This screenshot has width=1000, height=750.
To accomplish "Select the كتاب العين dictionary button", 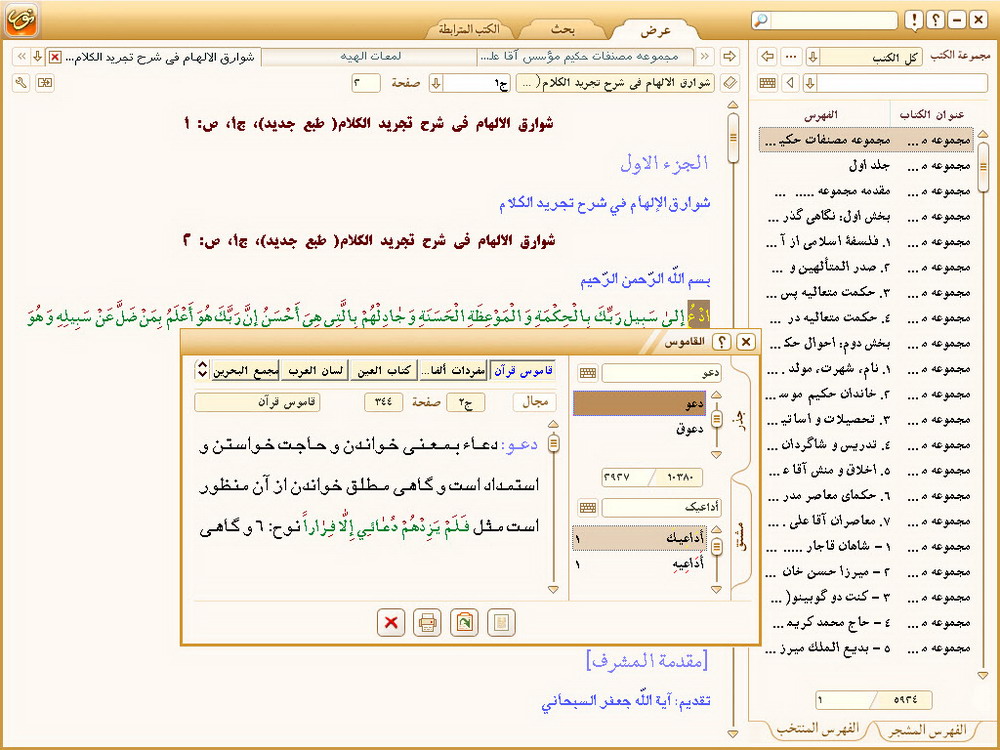I will click(x=384, y=371).
